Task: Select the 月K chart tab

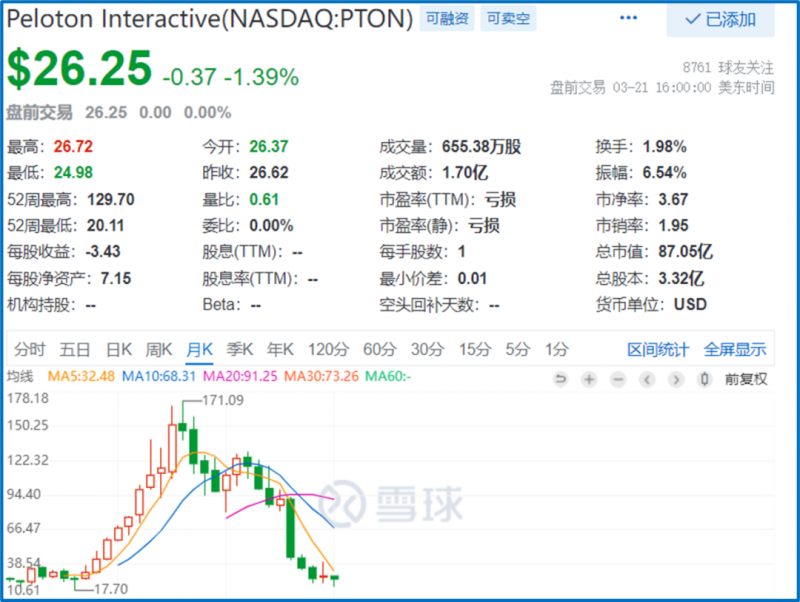Action: tap(199, 349)
